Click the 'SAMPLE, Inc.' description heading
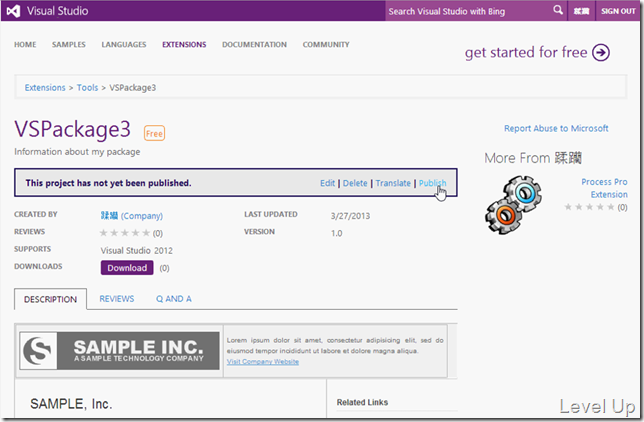The image size is (644, 422). click(71, 404)
